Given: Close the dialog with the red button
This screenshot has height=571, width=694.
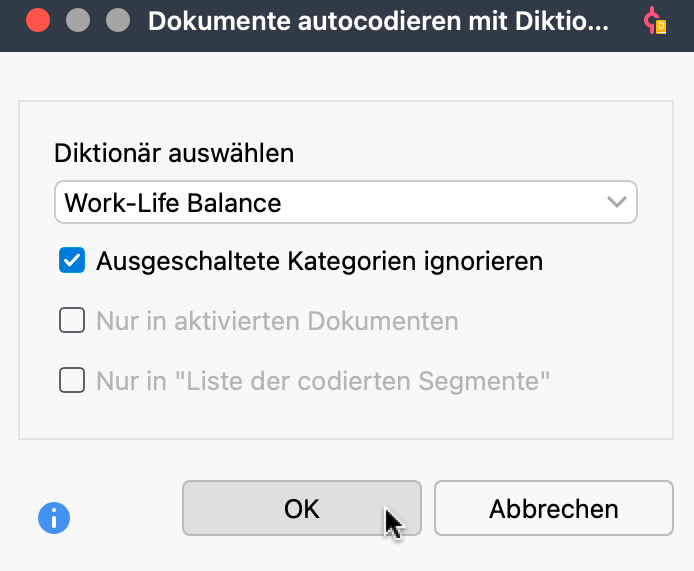Looking at the screenshot, I should [38, 21].
